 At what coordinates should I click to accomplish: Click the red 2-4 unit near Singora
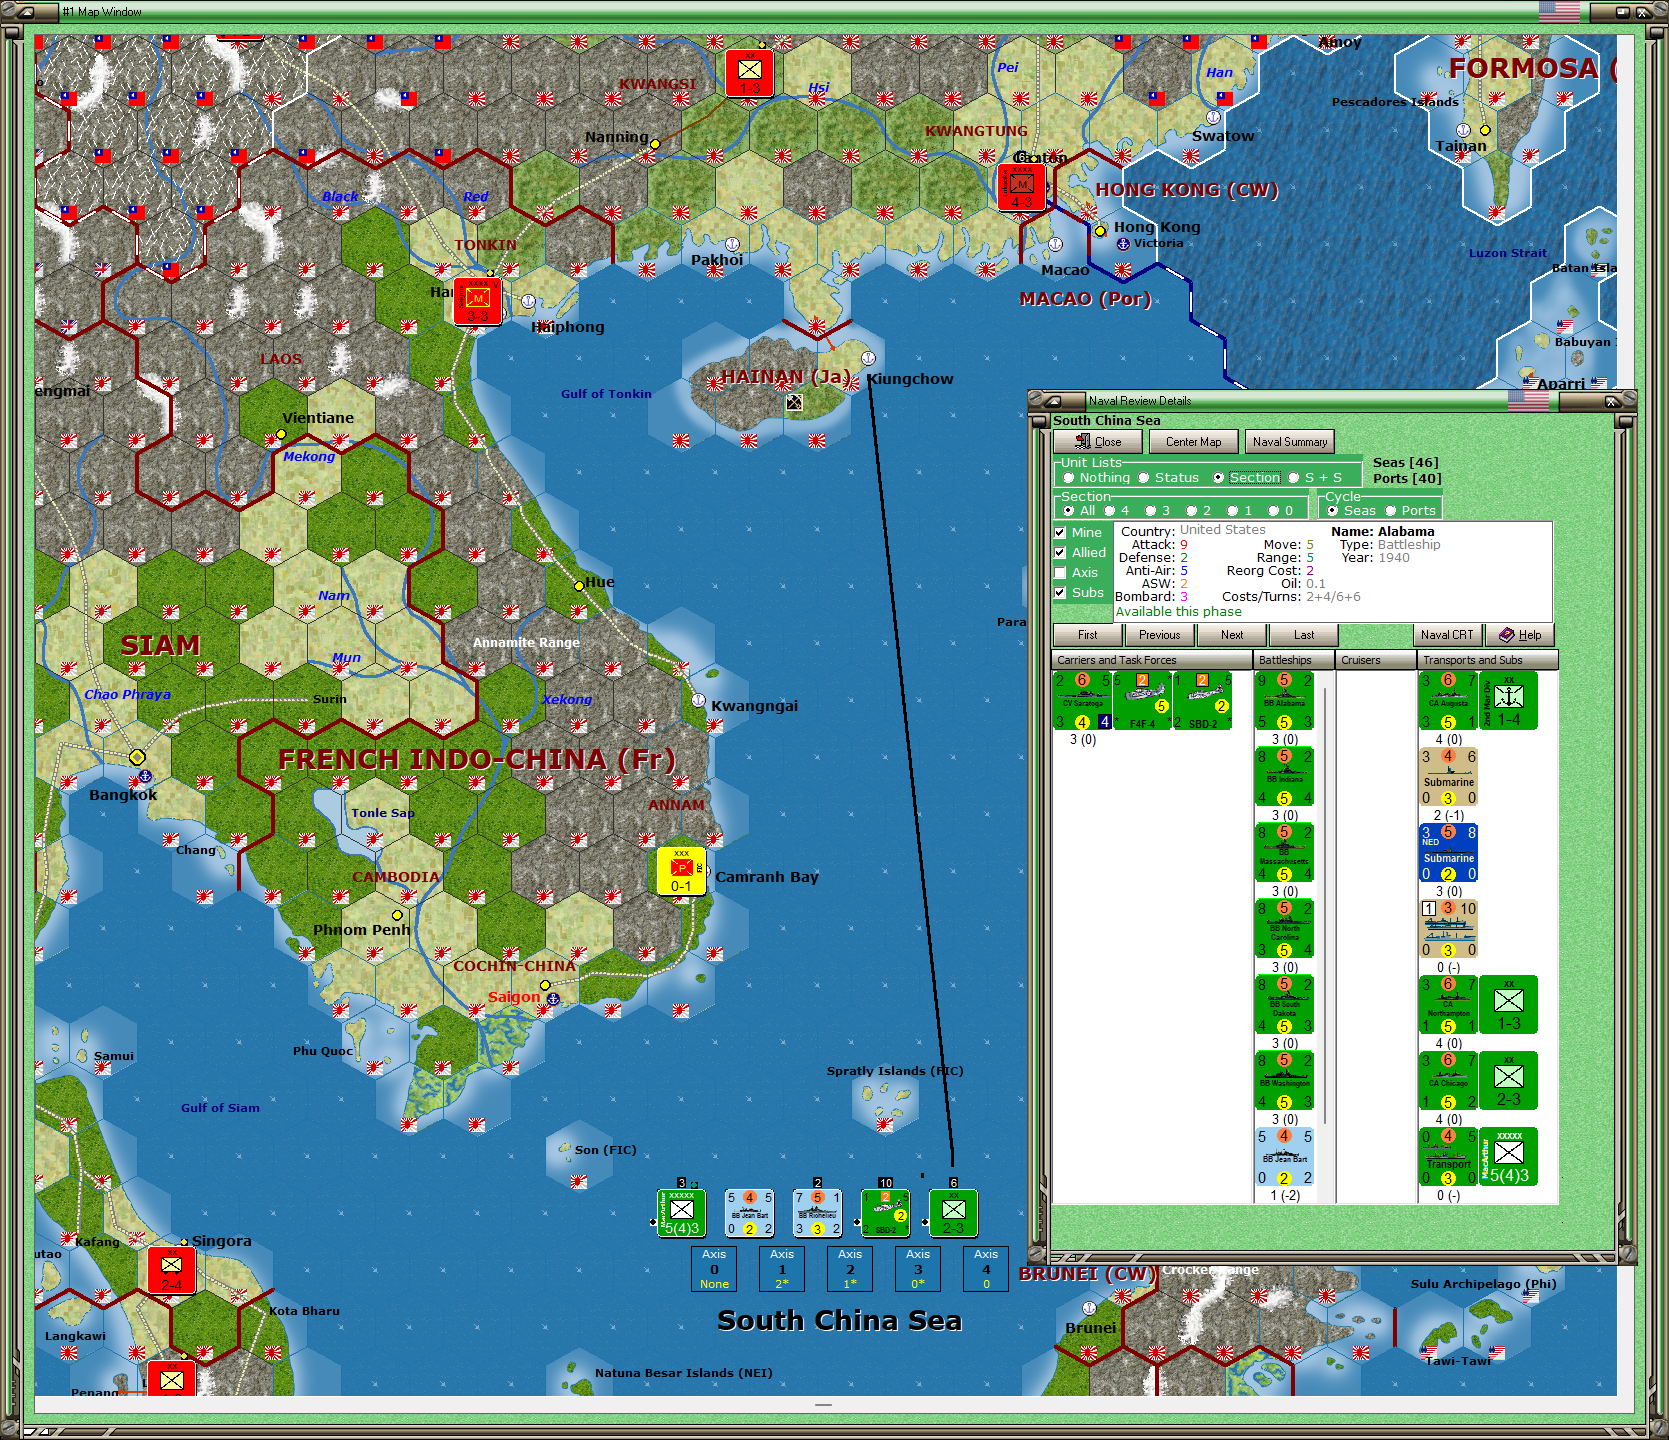(171, 1270)
